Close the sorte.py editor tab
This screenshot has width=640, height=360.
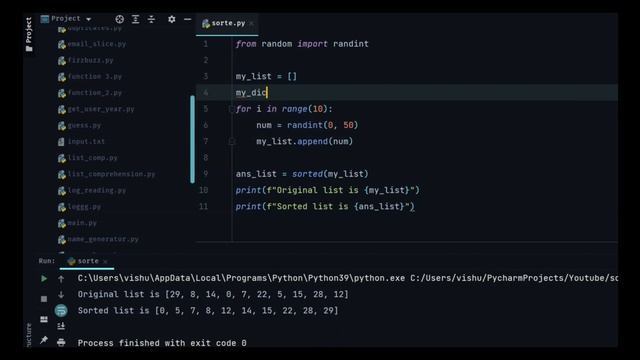(252, 24)
